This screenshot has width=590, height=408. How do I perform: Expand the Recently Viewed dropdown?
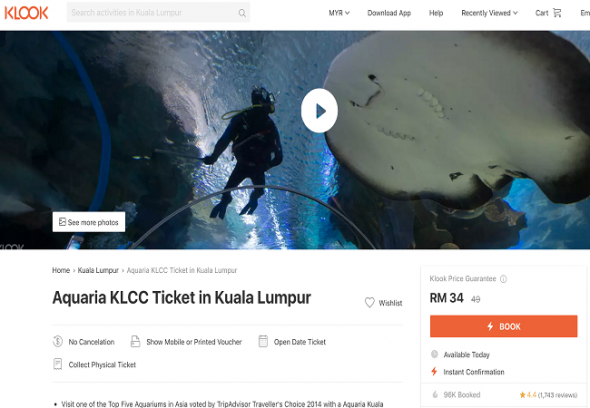pyautogui.click(x=490, y=13)
